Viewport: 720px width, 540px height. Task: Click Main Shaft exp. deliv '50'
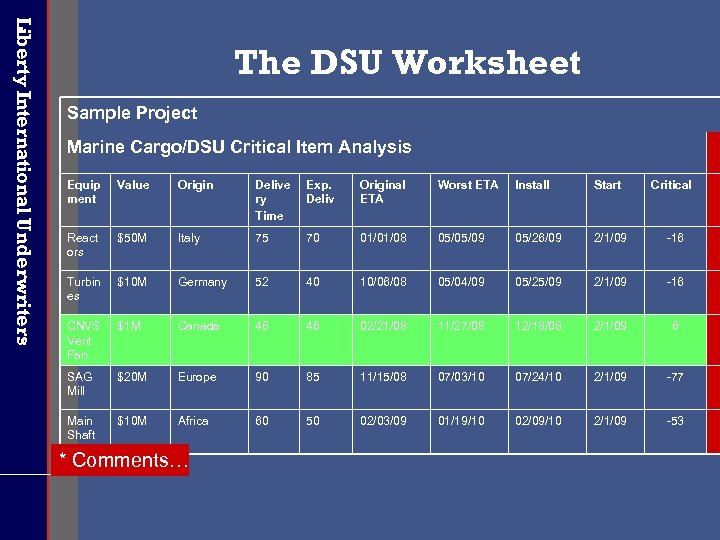pyautogui.click(x=326, y=432)
